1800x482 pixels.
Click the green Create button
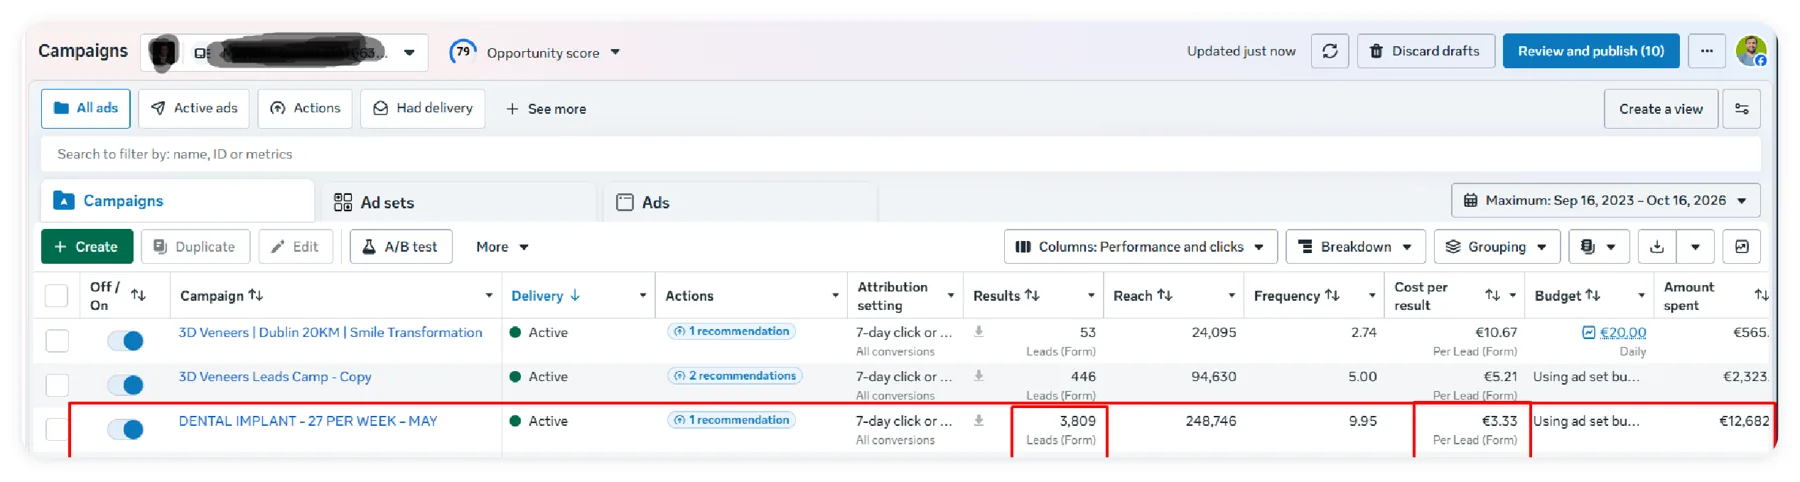(x=86, y=247)
